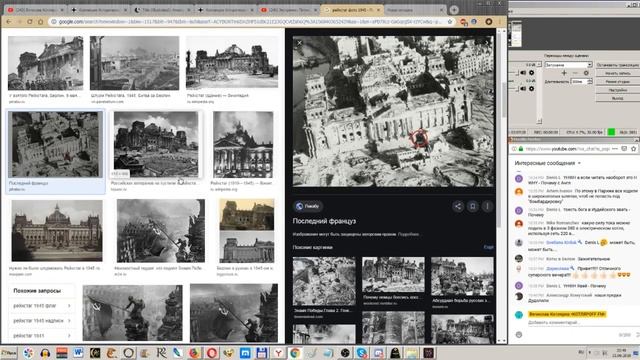Viewport: 640px width, 360px height.
Task: Open Chrome from the taskbar
Action: 295,353
